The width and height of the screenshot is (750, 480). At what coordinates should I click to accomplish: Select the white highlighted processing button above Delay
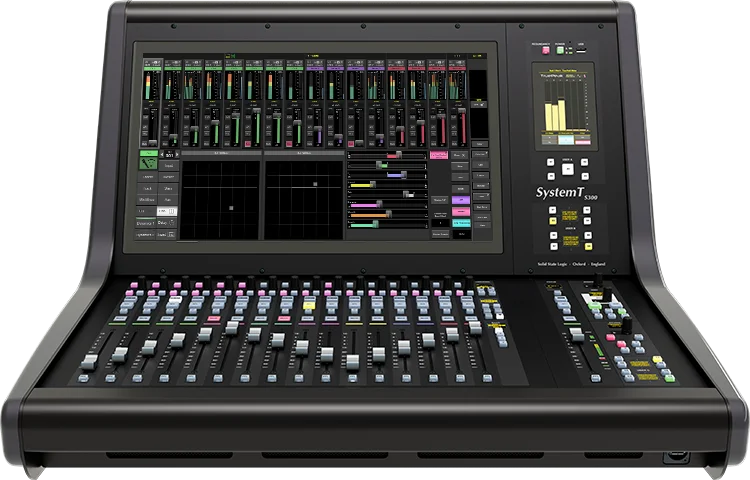tap(167, 211)
